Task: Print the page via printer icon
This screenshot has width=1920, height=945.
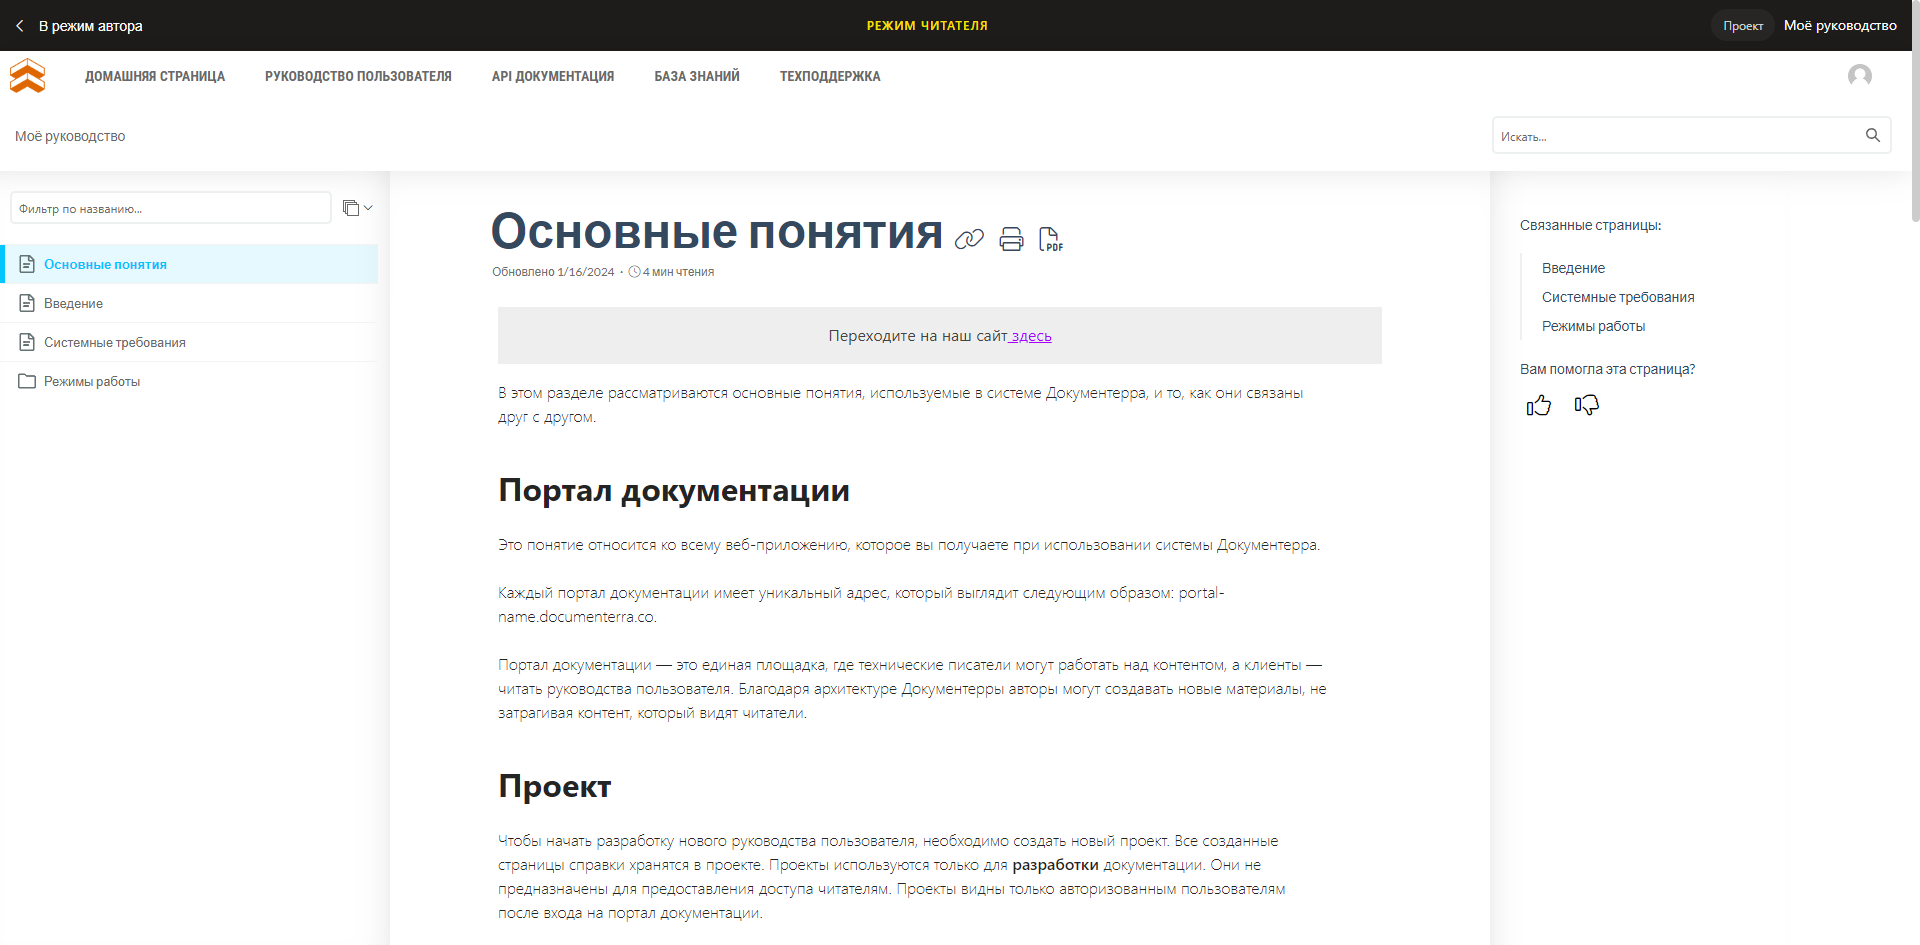Action: pos(1010,239)
